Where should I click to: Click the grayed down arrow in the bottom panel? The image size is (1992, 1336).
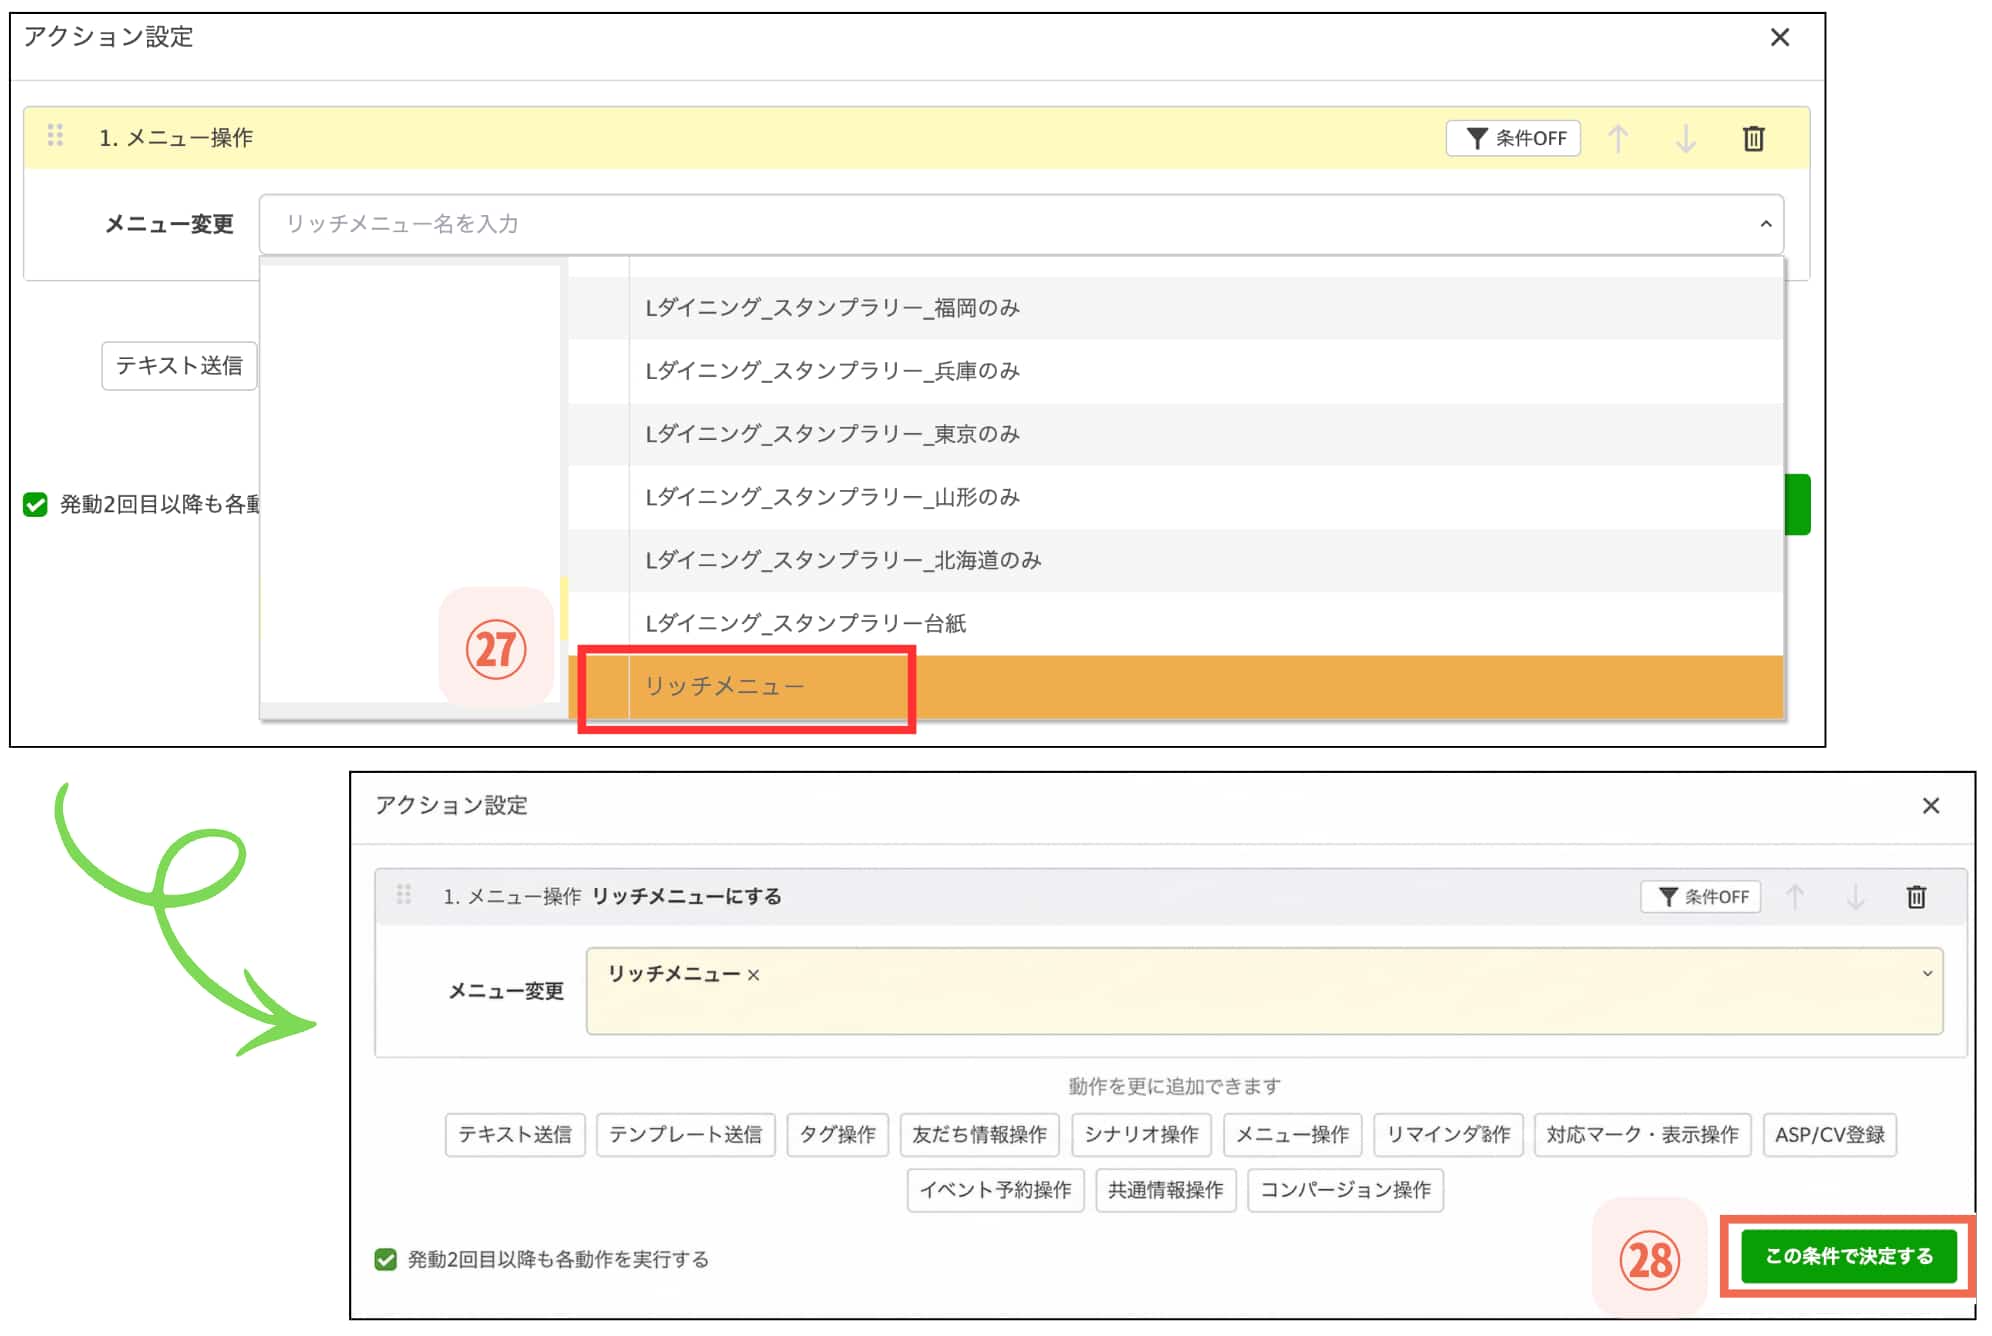[1855, 897]
